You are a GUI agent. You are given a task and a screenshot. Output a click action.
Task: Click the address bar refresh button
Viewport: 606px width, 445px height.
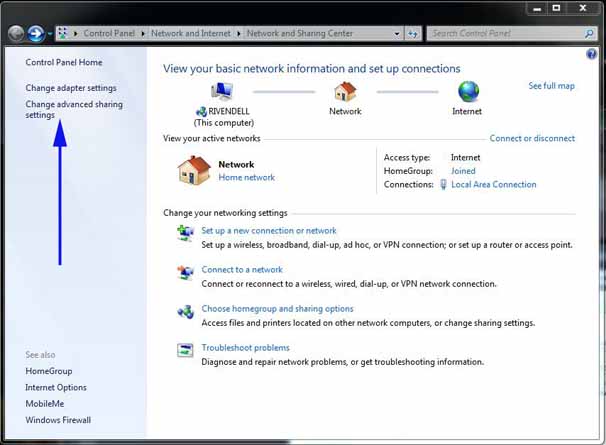[413, 34]
